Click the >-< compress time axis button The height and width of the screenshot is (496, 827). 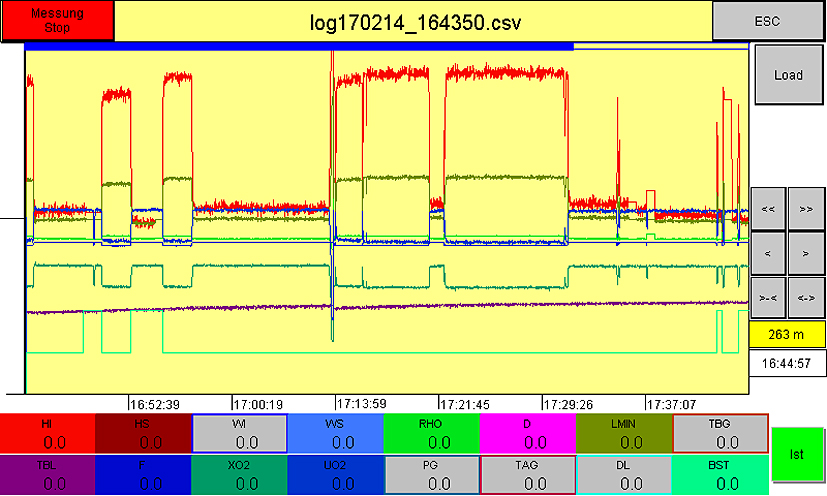[768, 298]
